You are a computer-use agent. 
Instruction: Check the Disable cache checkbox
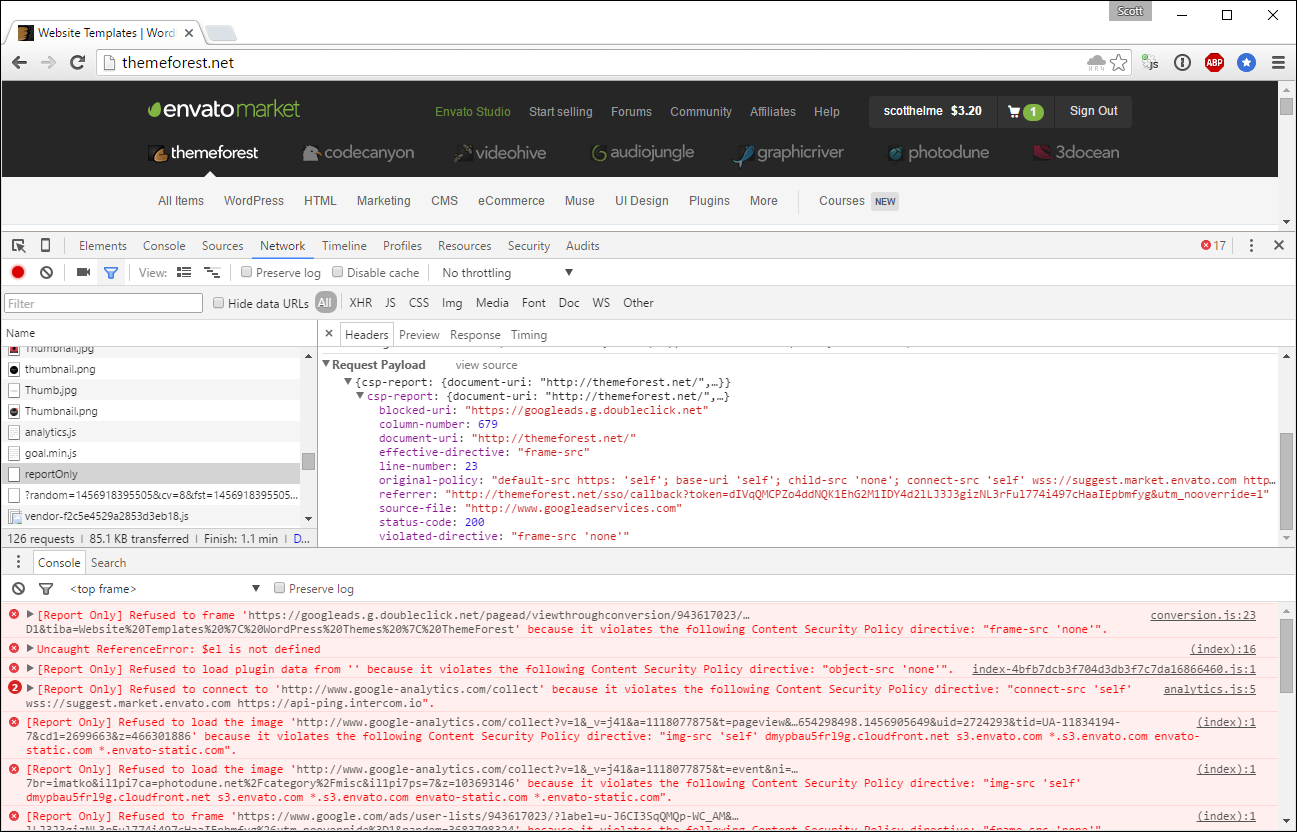(337, 271)
